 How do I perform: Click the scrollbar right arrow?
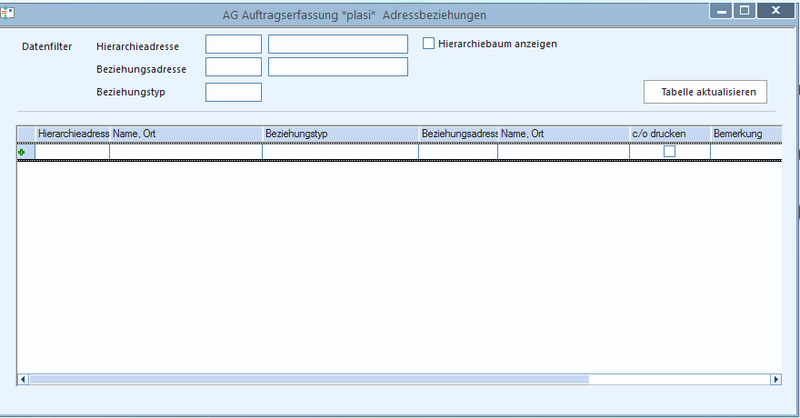click(776, 379)
